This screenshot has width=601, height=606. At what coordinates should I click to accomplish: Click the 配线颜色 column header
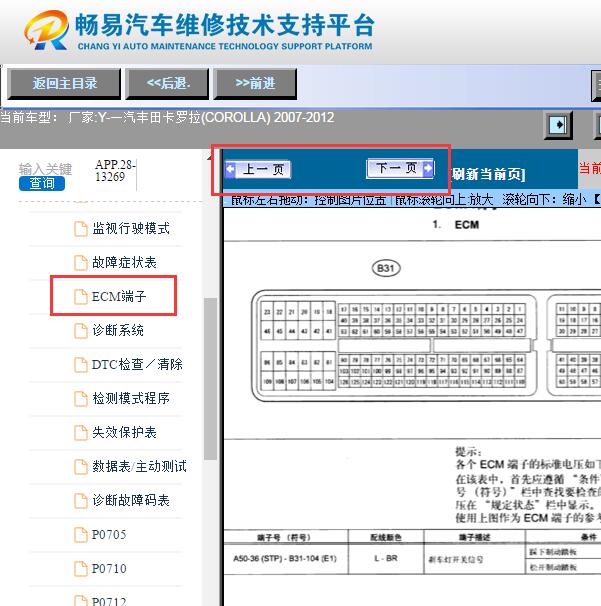pyautogui.click(x=386, y=537)
